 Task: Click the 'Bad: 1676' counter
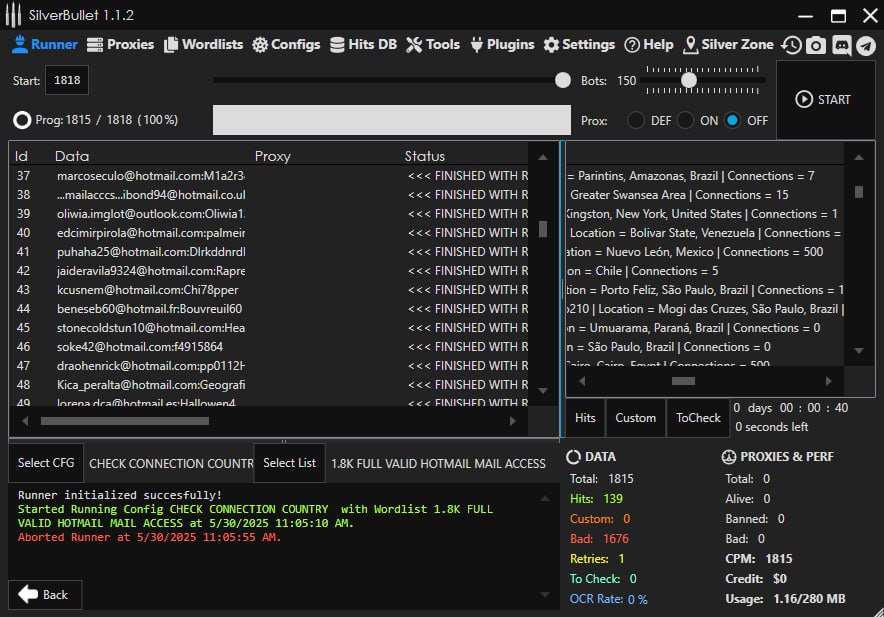click(x=599, y=539)
